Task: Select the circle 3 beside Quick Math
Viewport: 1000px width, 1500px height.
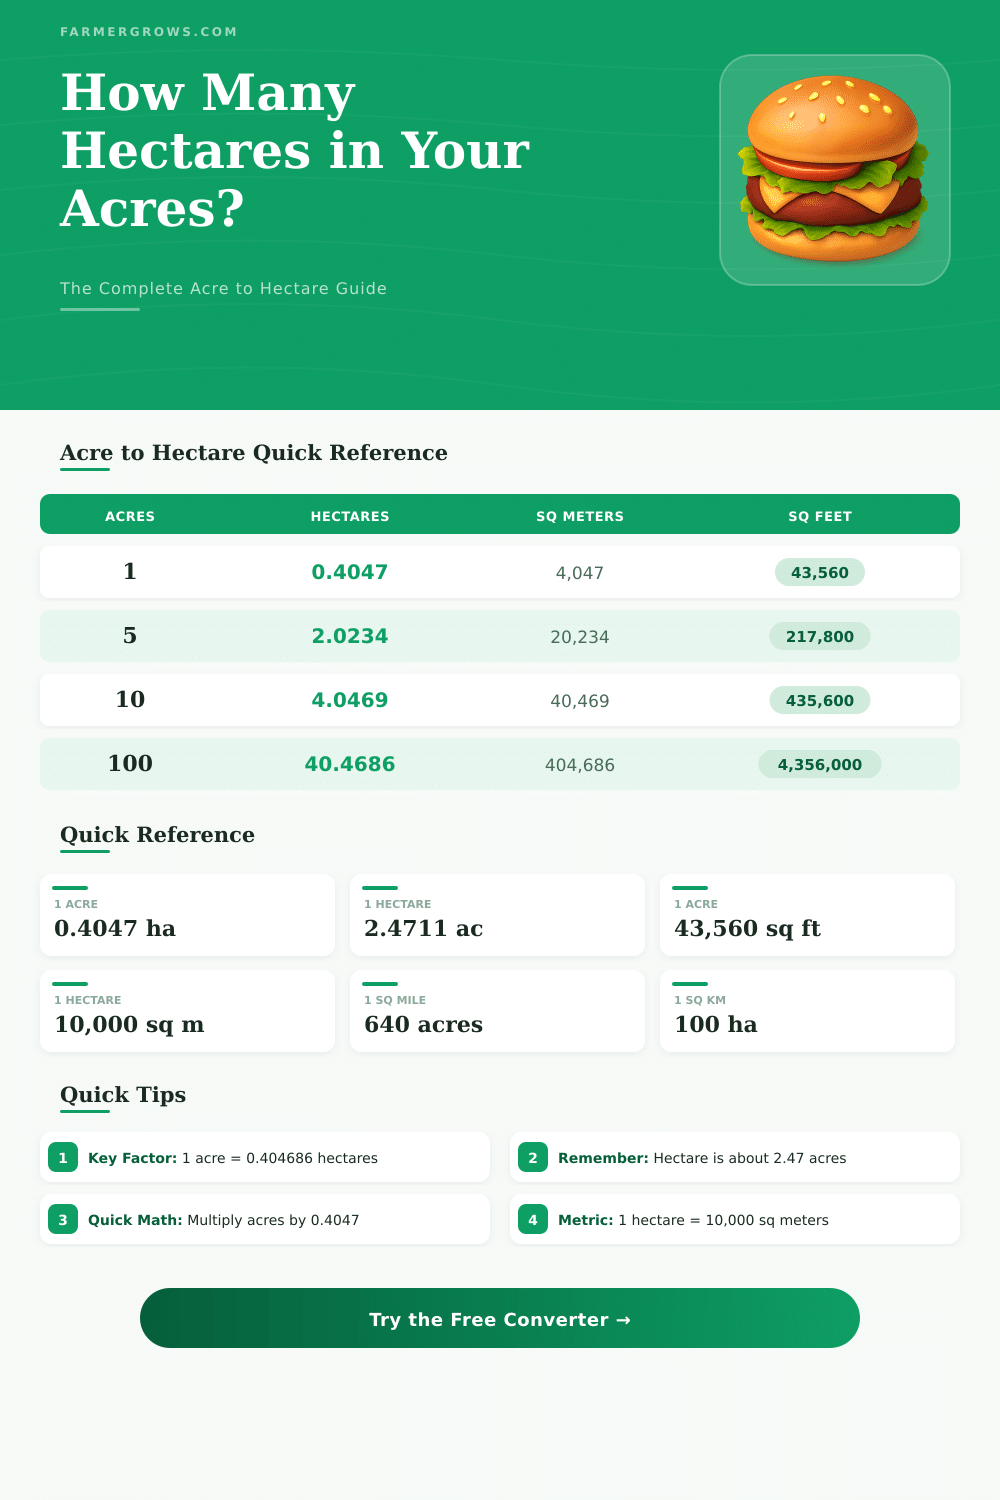Action: pos(62,1219)
